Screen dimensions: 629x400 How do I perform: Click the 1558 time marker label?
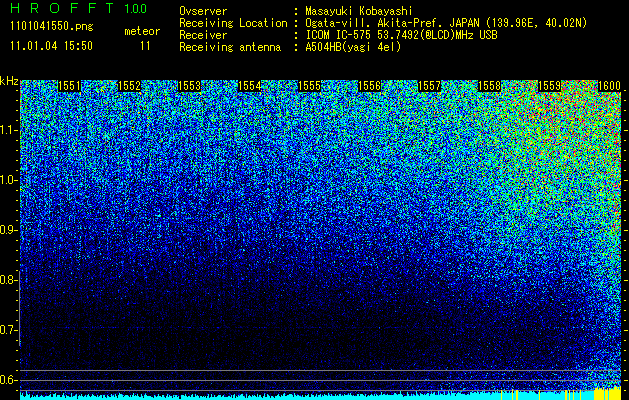coord(490,86)
